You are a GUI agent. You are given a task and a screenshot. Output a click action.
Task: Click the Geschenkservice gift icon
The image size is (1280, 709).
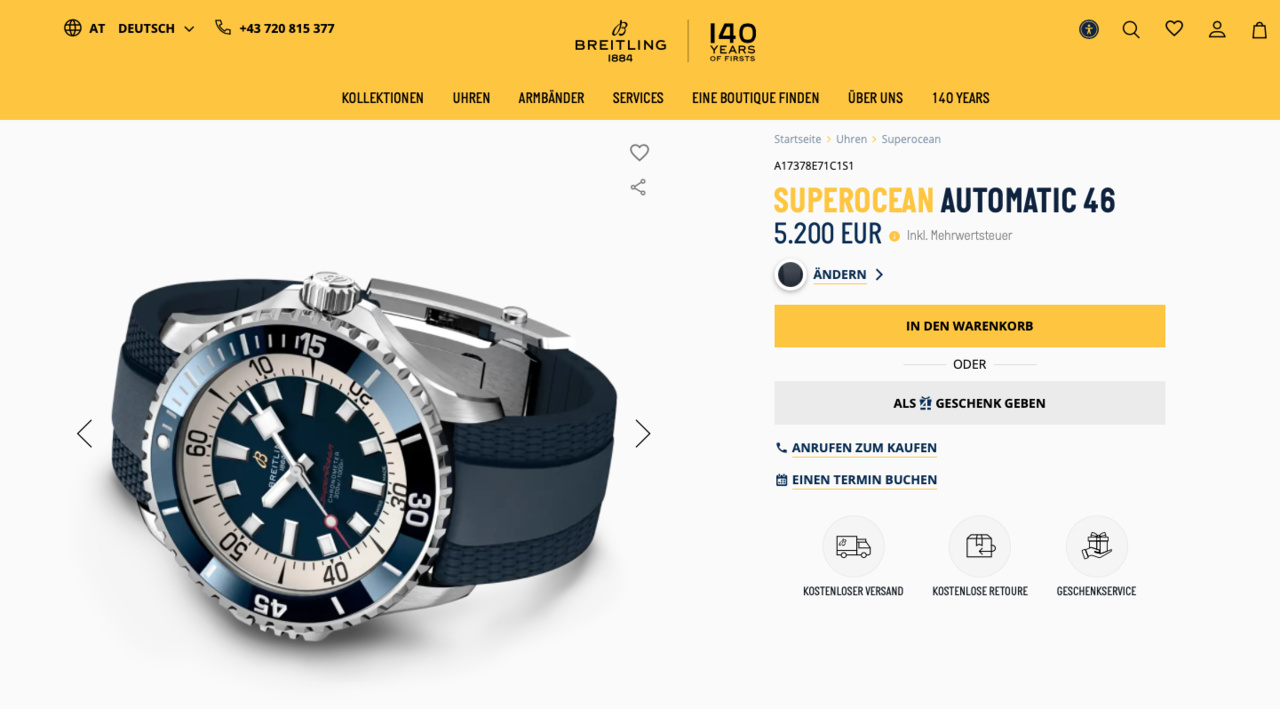[x=1096, y=546]
